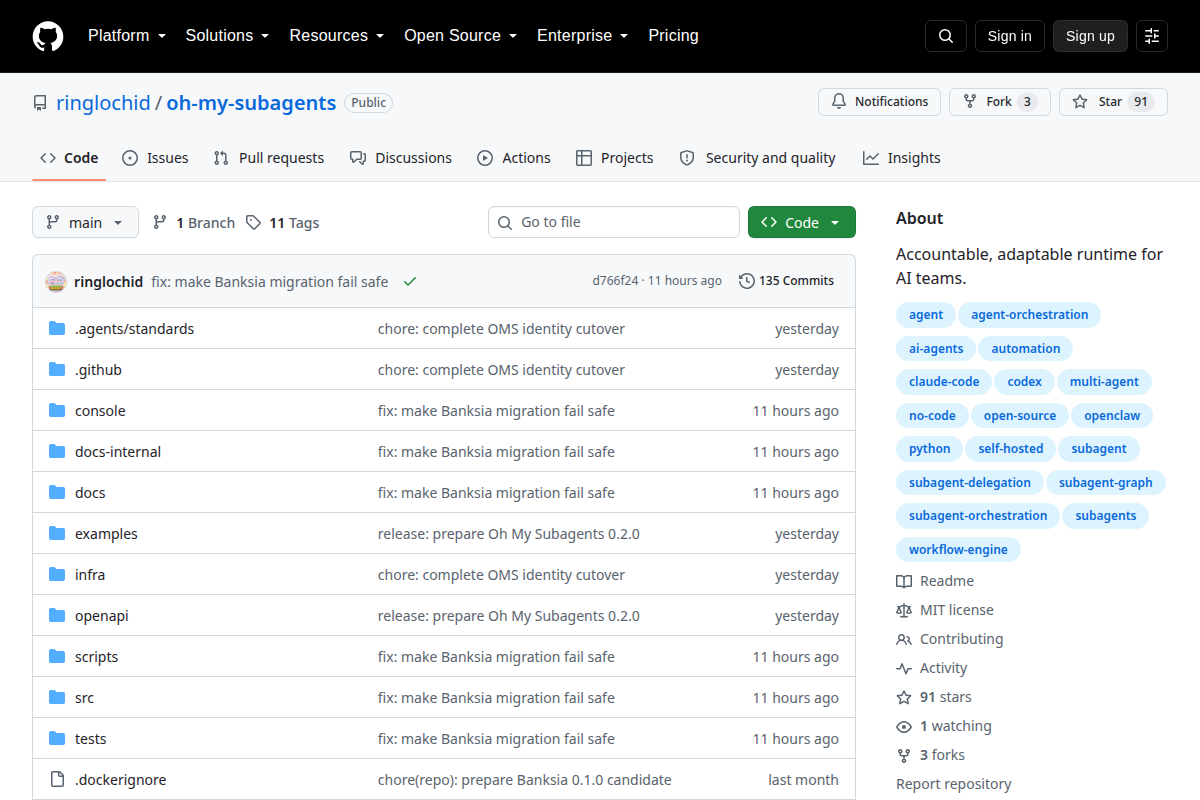Click the folder icon beside .agents/standards

[x=57, y=329]
